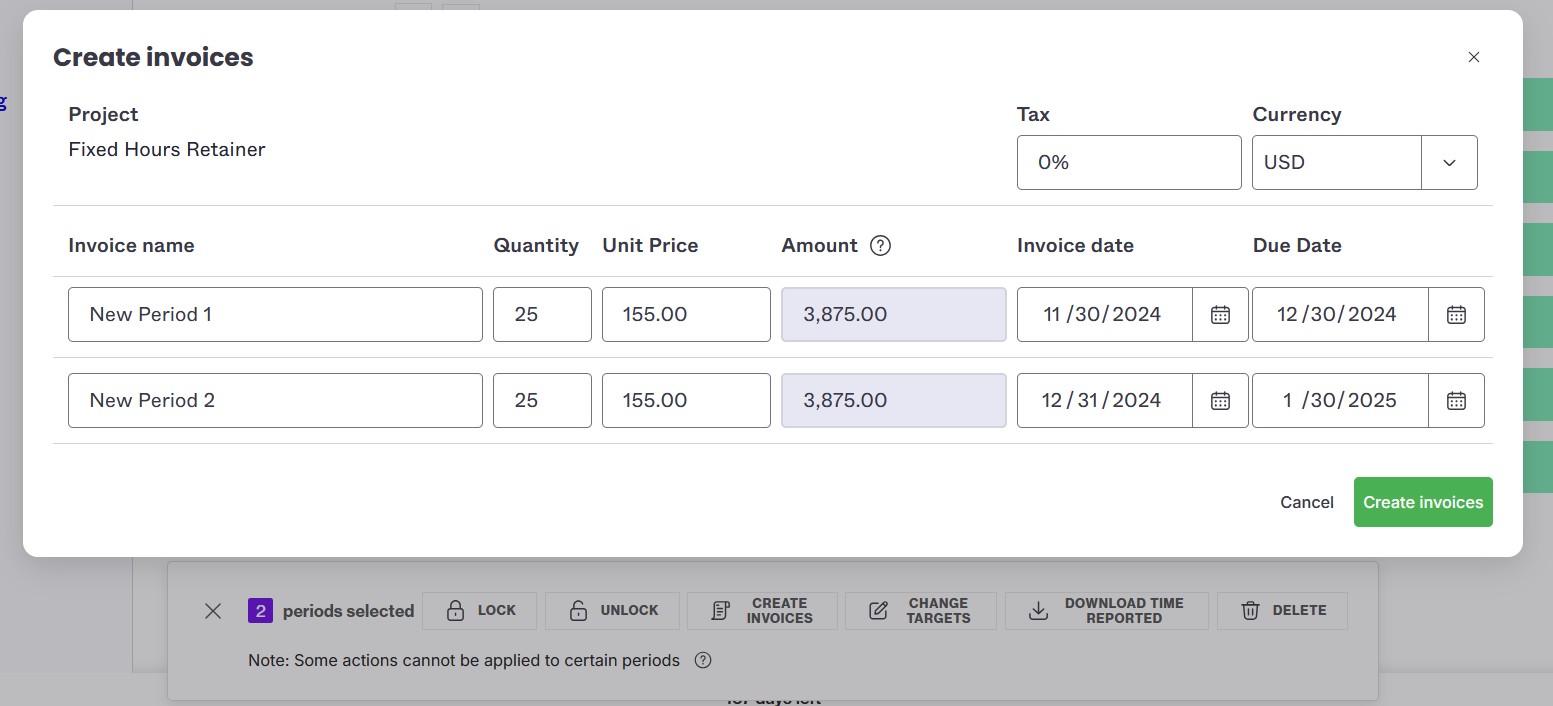Close the Create invoices dialog

(1473, 57)
